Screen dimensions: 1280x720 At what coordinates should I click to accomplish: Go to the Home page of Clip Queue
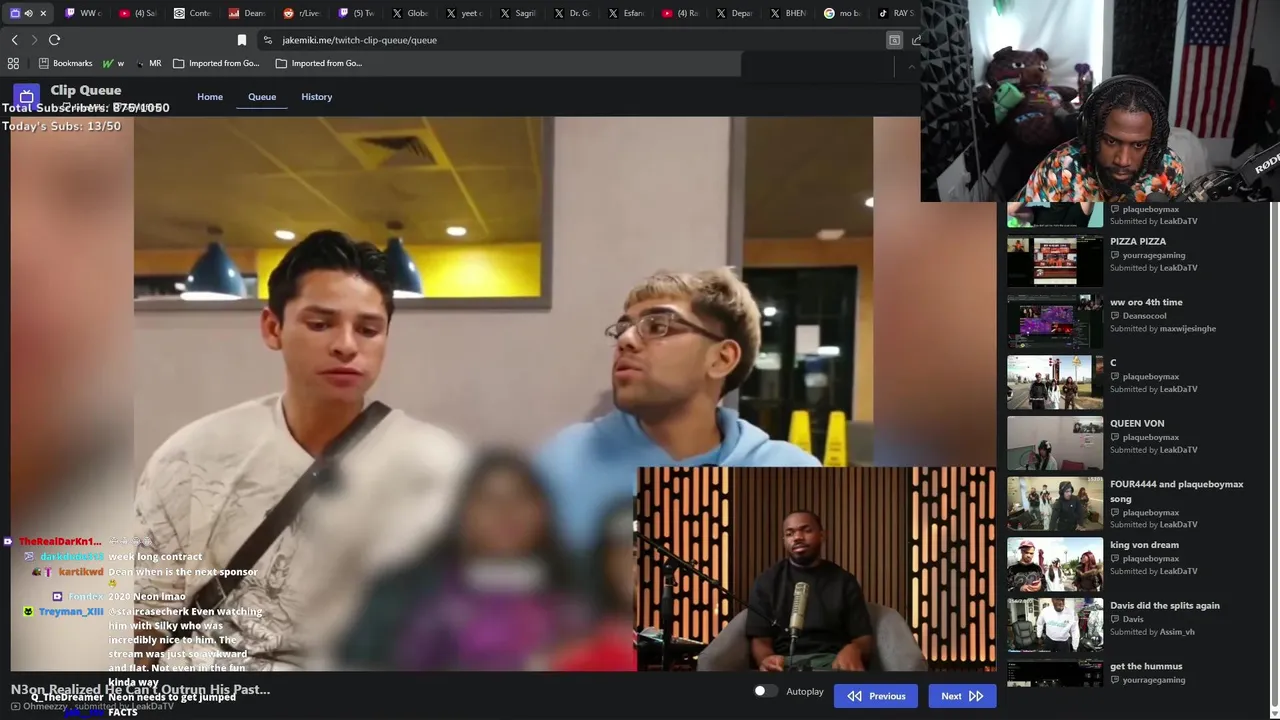pyautogui.click(x=210, y=97)
